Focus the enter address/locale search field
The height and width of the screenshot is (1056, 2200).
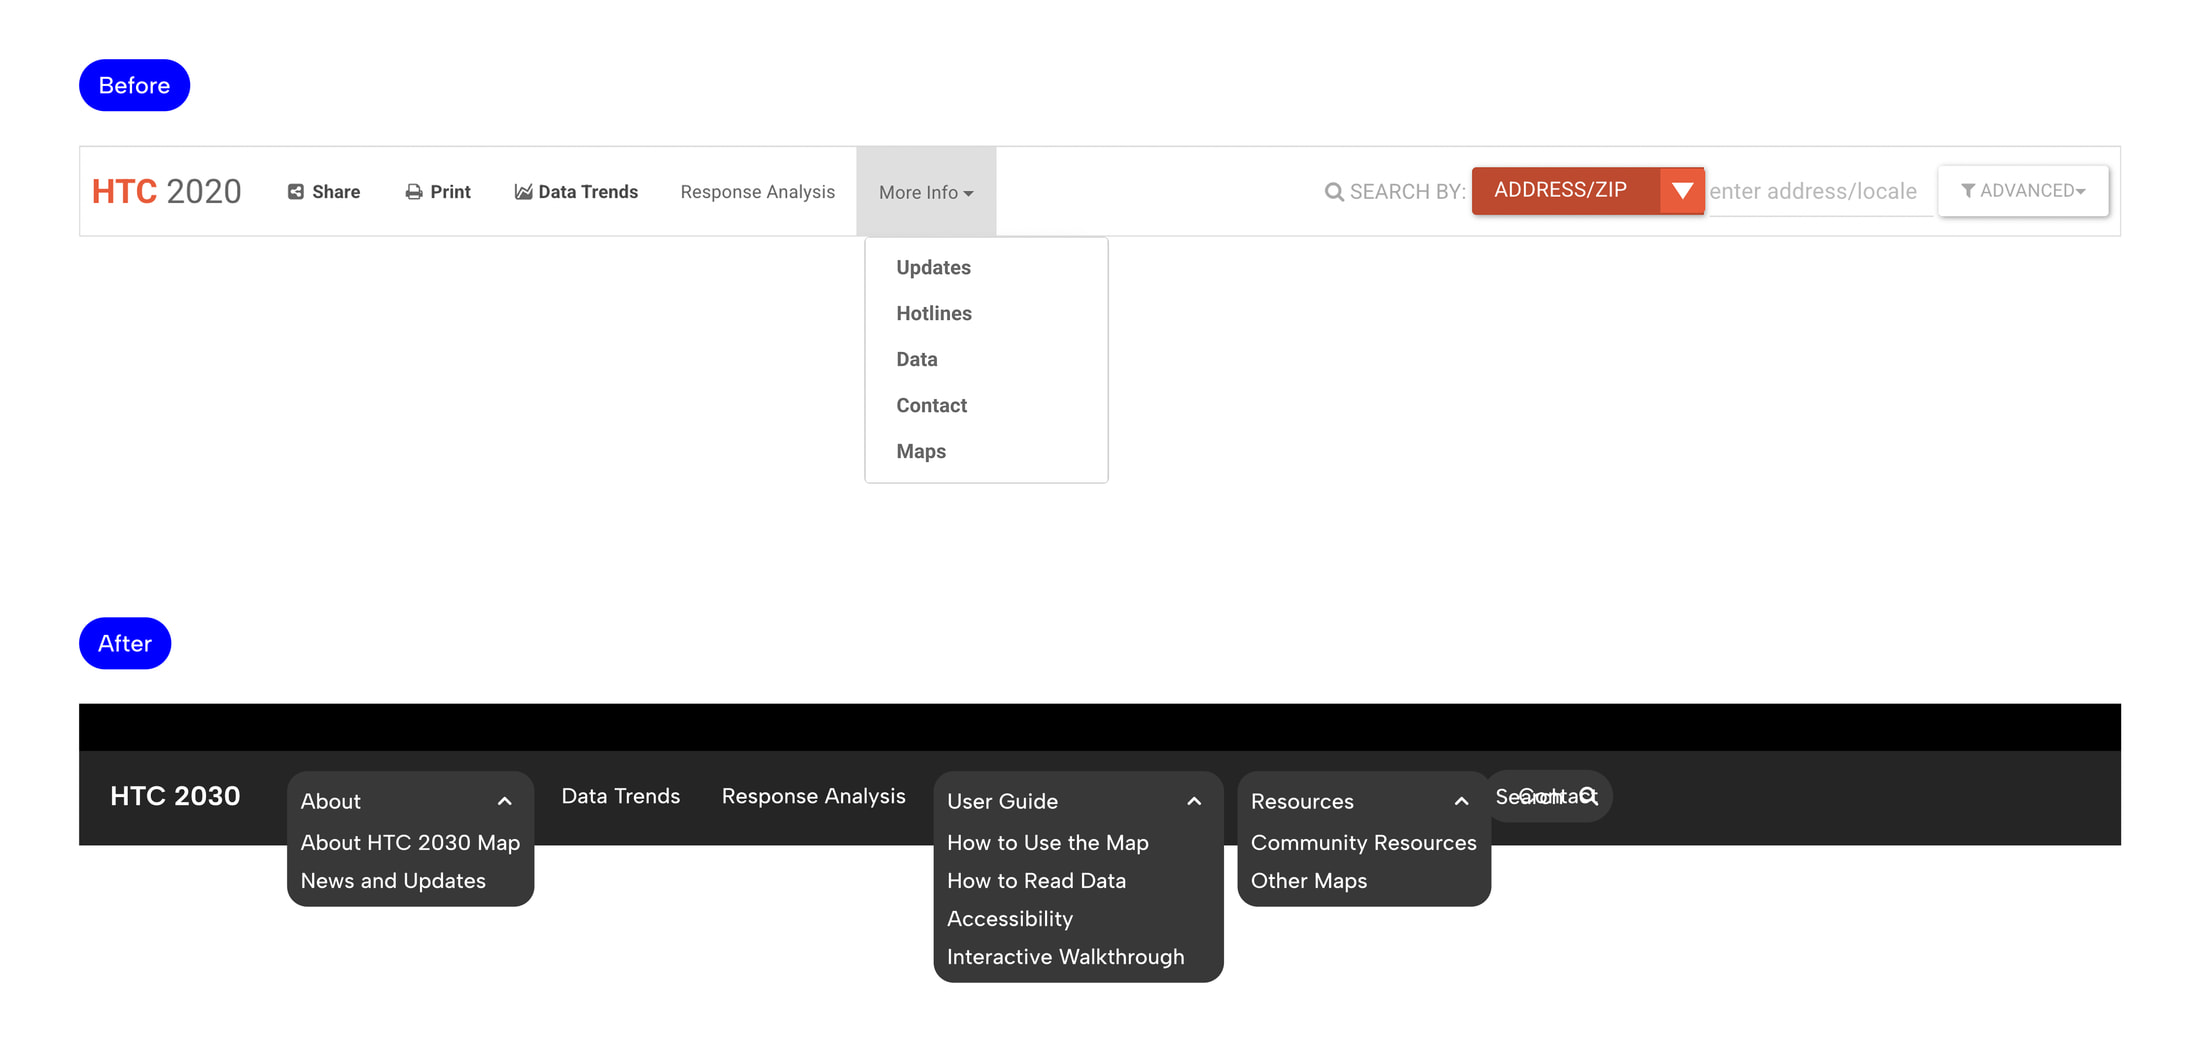(x=1819, y=191)
